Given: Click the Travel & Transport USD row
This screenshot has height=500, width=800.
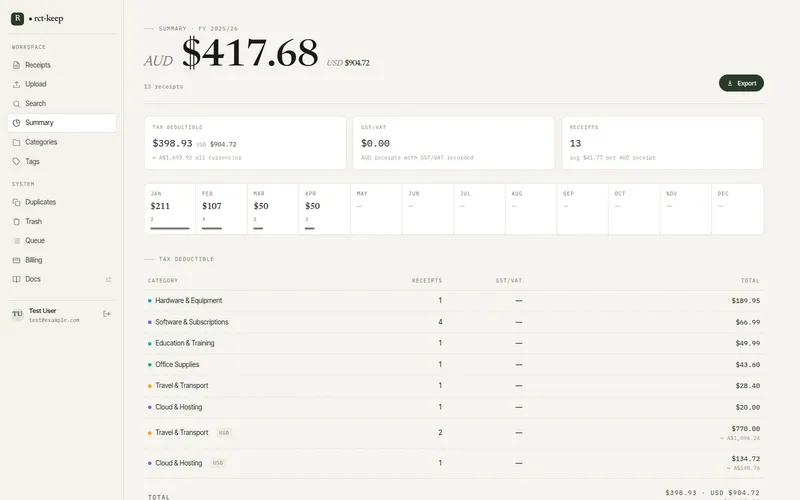Looking at the screenshot, I should [454, 433].
